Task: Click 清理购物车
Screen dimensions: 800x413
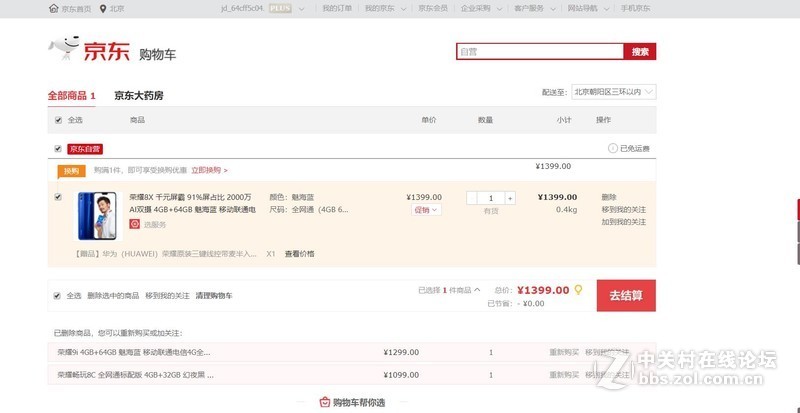Action: 214,296
